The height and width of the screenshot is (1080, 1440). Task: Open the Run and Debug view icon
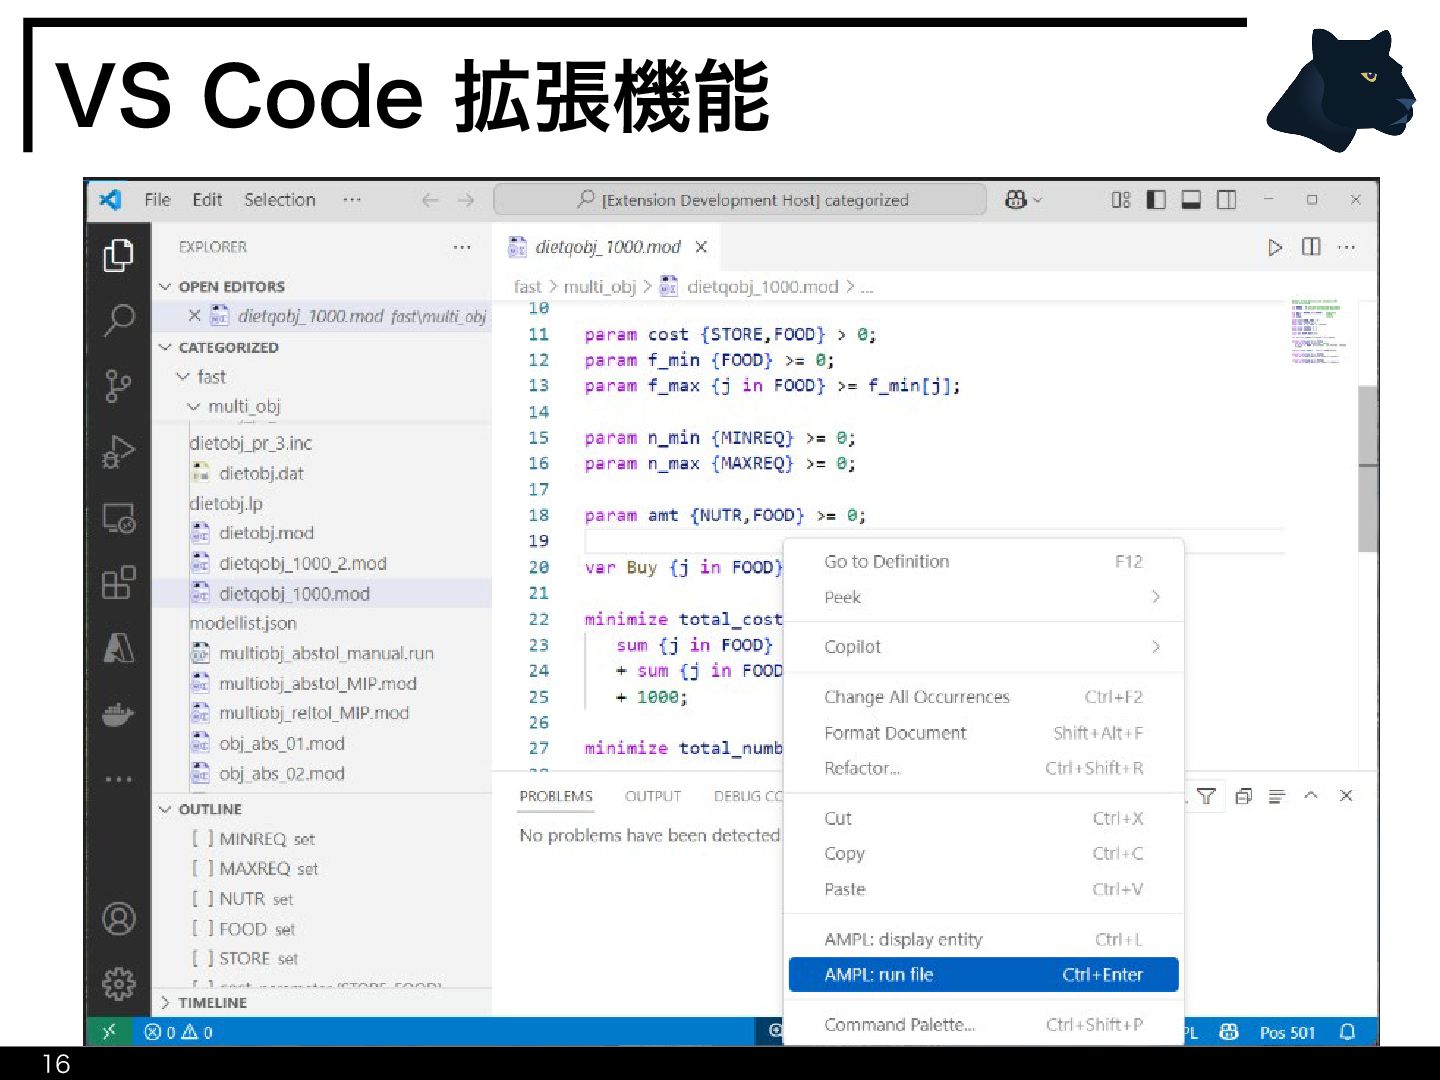pos(118,452)
